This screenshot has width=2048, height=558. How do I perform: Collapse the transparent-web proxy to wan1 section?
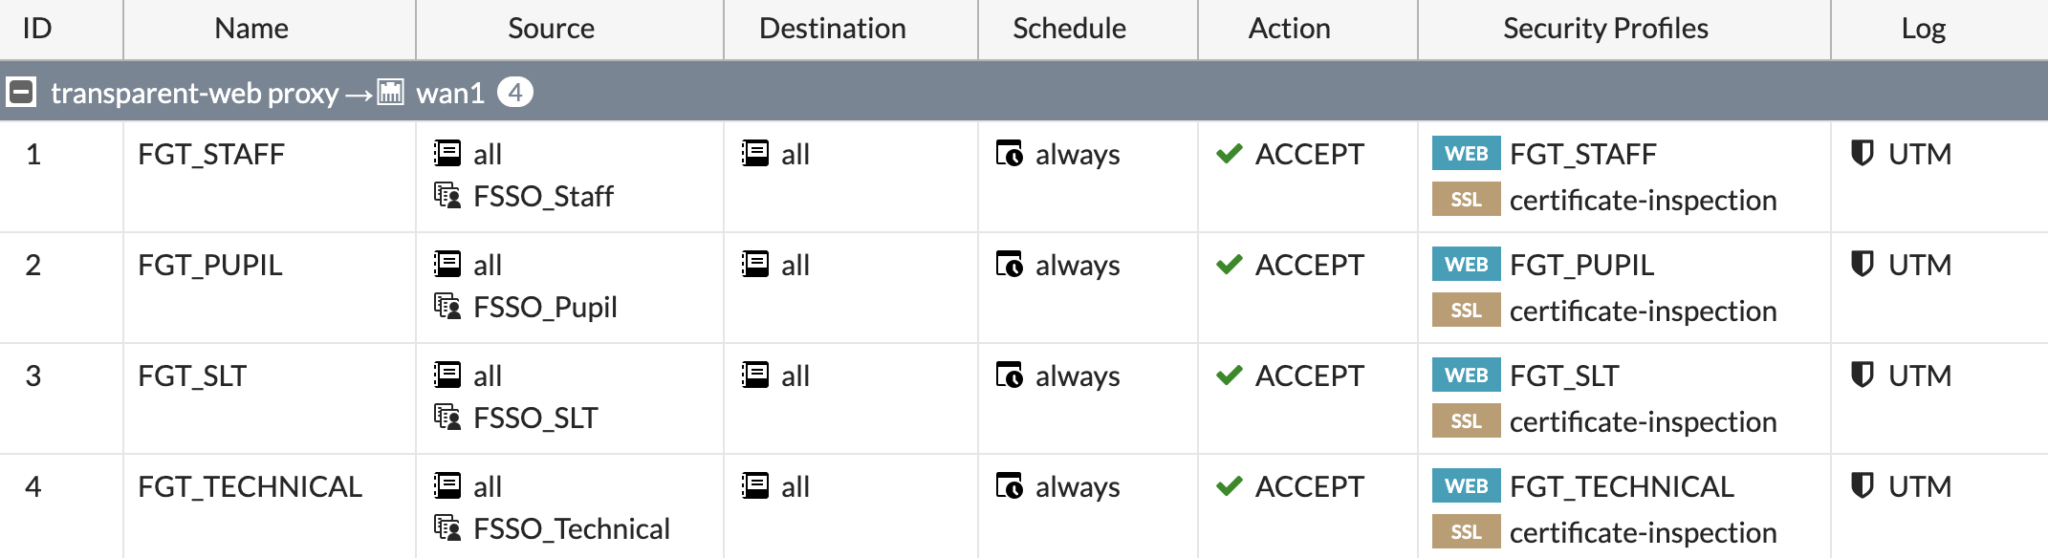[21, 93]
